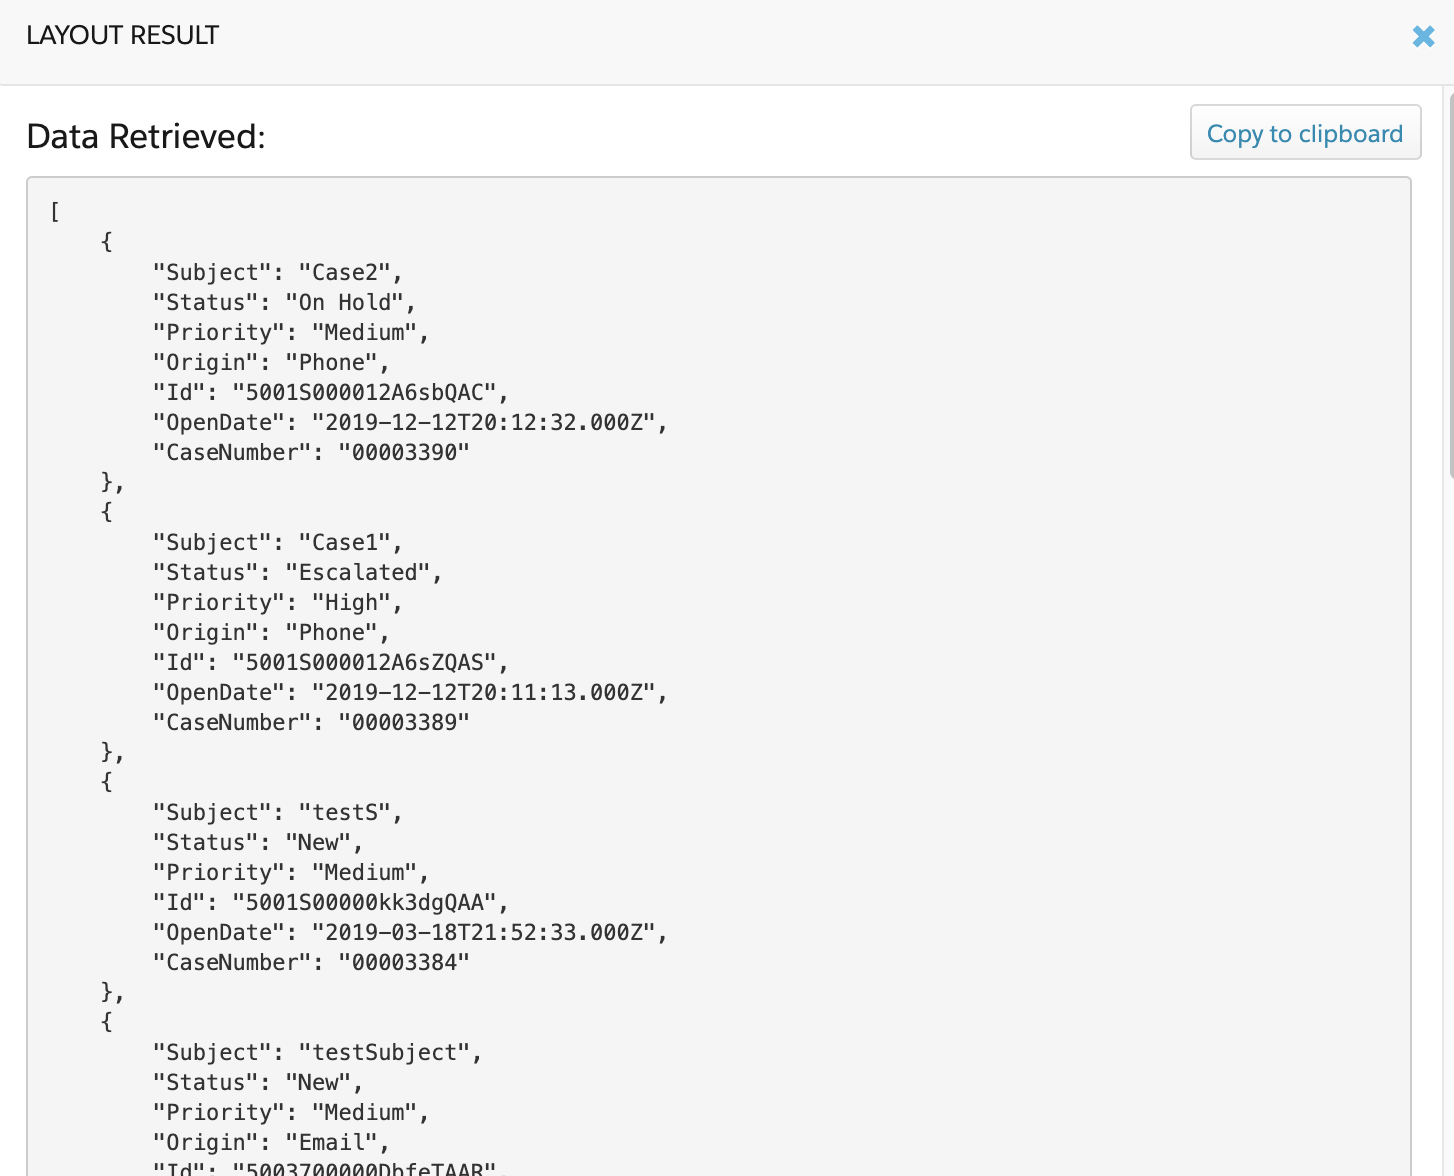This screenshot has height=1176, width=1454.
Task: Click OpenDate 2019-03-18T21:52:33.000Z line
Action: [410, 932]
